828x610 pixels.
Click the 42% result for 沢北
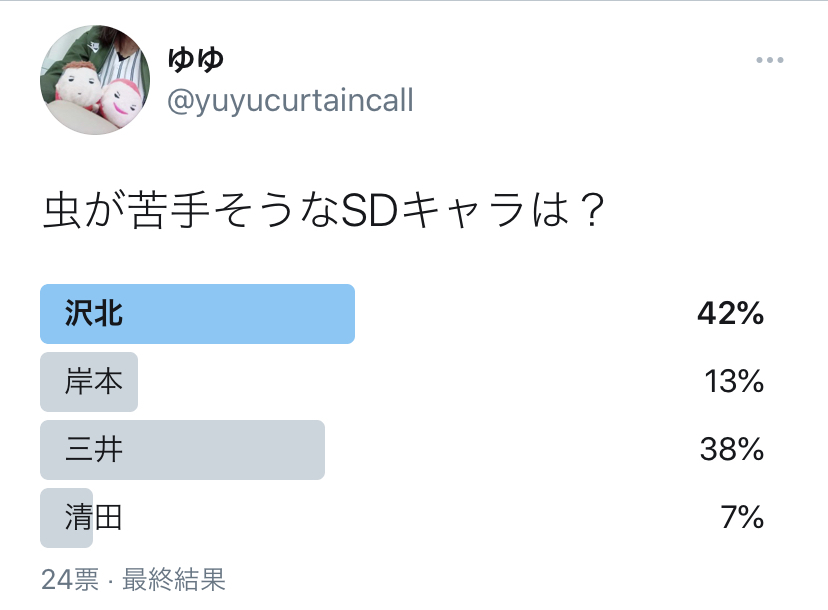730,314
